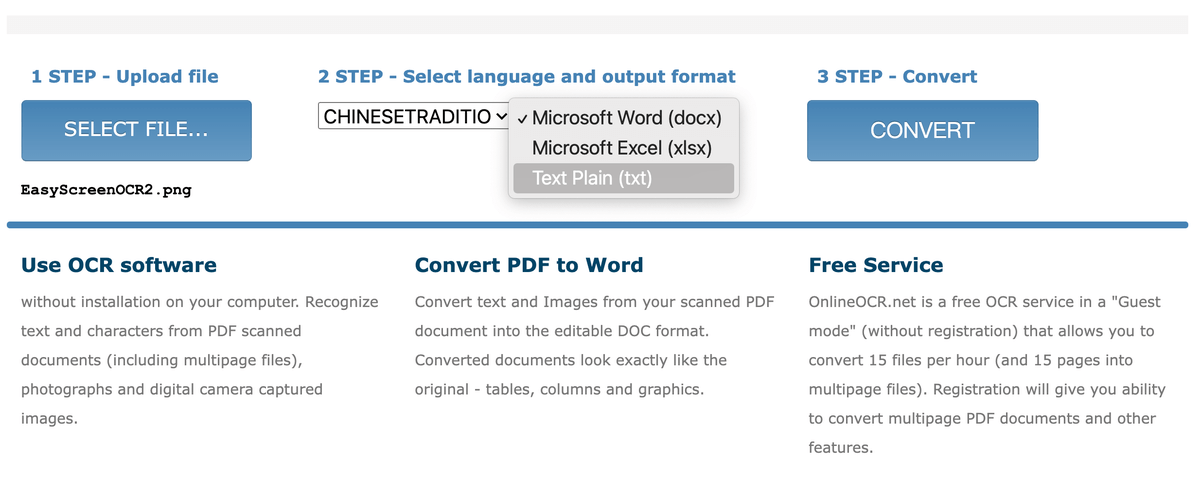Click the '2 STEP - Select language' heading

pyautogui.click(x=527, y=76)
